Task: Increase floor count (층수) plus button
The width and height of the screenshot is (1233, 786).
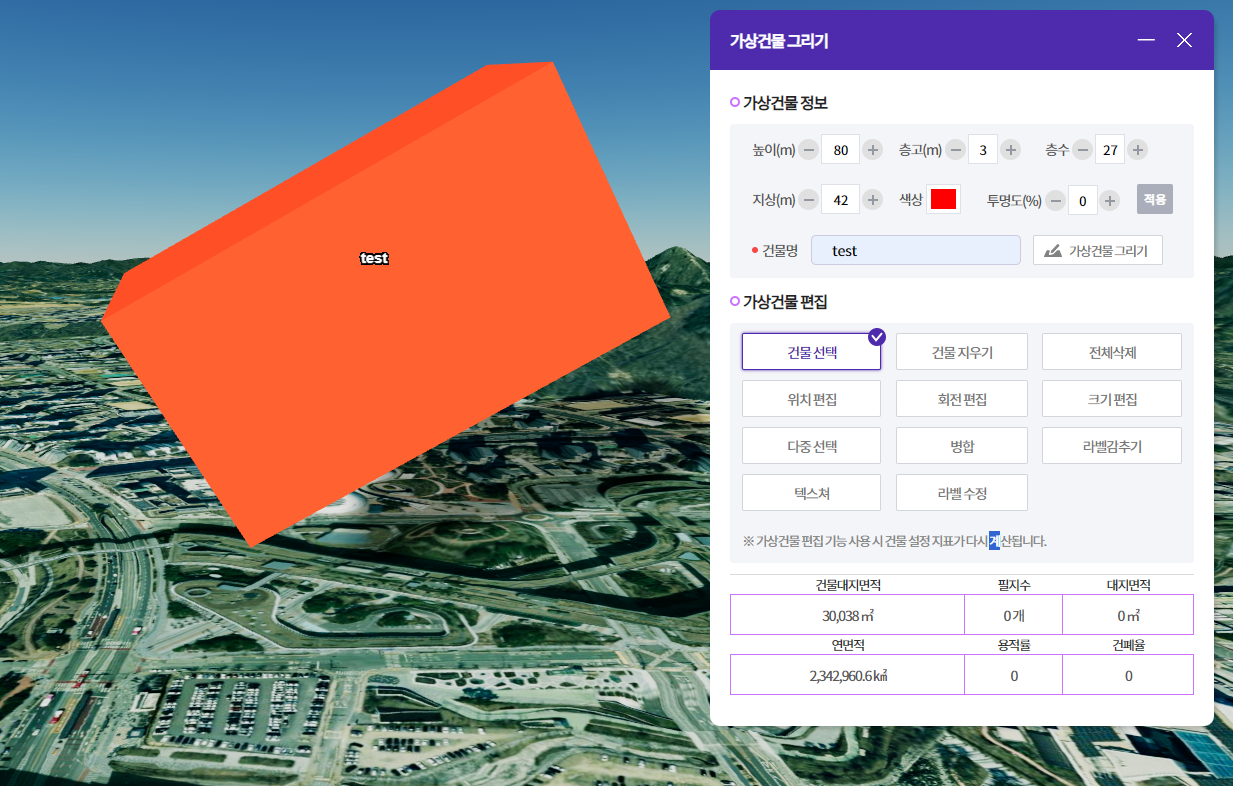Action: (1137, 150)
